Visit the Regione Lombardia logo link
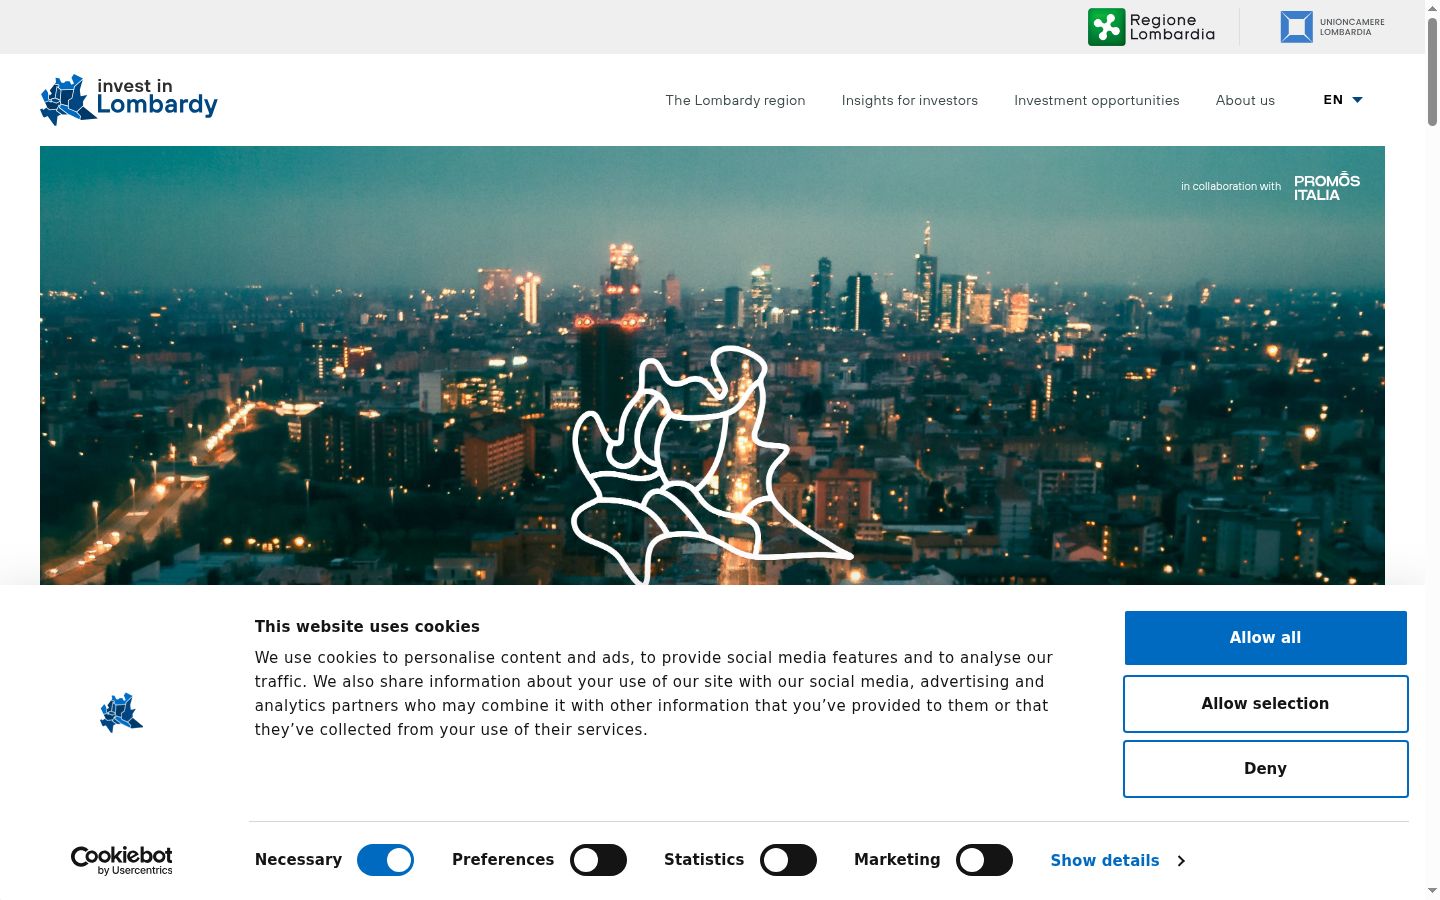 pyautogui.click(x=1152, y=27)
